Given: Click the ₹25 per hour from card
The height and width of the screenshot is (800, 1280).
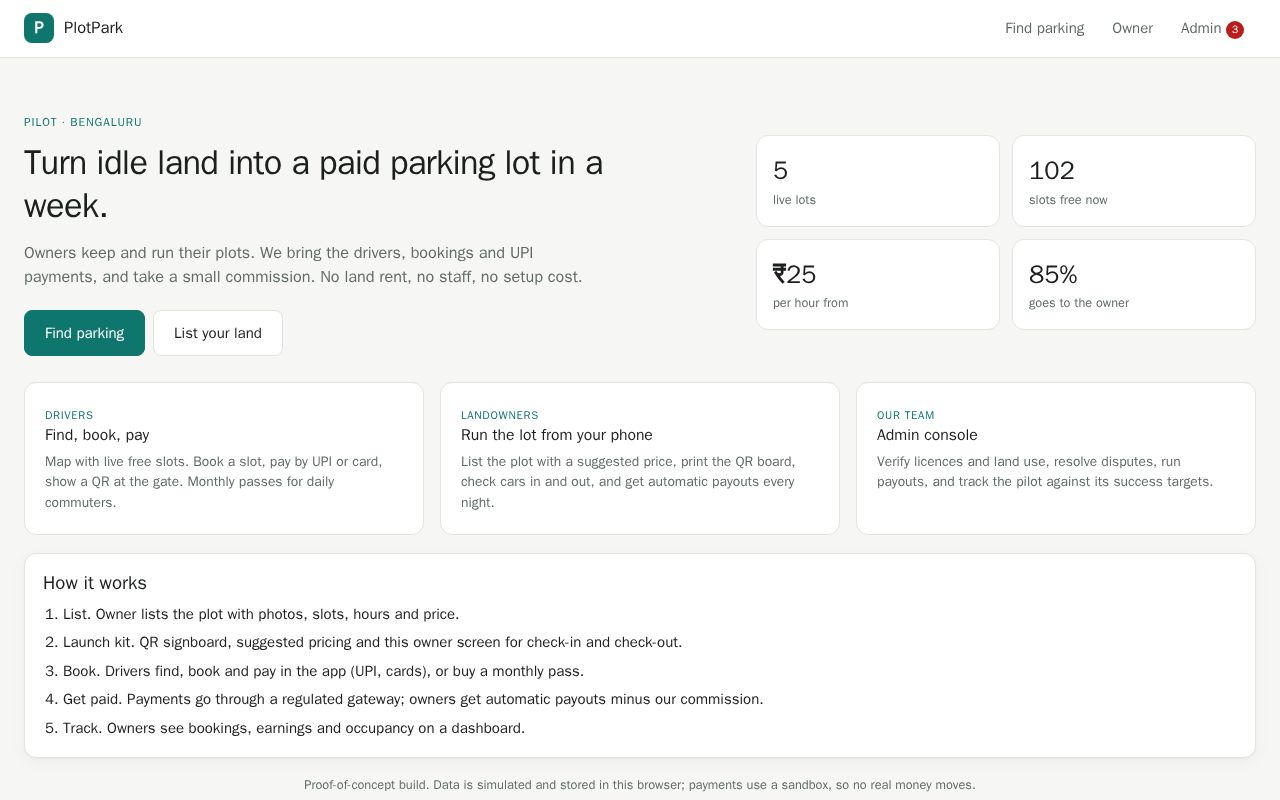Looking at the screenshot, I should pos(878,284).
